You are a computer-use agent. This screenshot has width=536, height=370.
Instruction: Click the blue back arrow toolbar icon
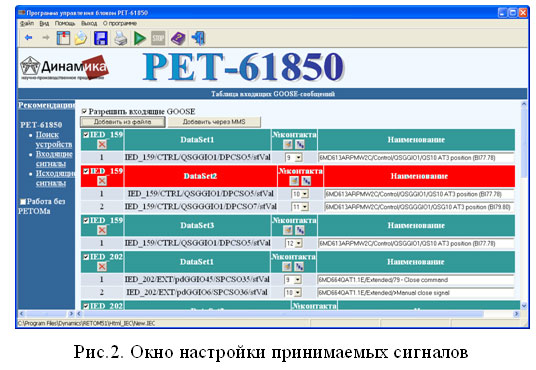29,38
